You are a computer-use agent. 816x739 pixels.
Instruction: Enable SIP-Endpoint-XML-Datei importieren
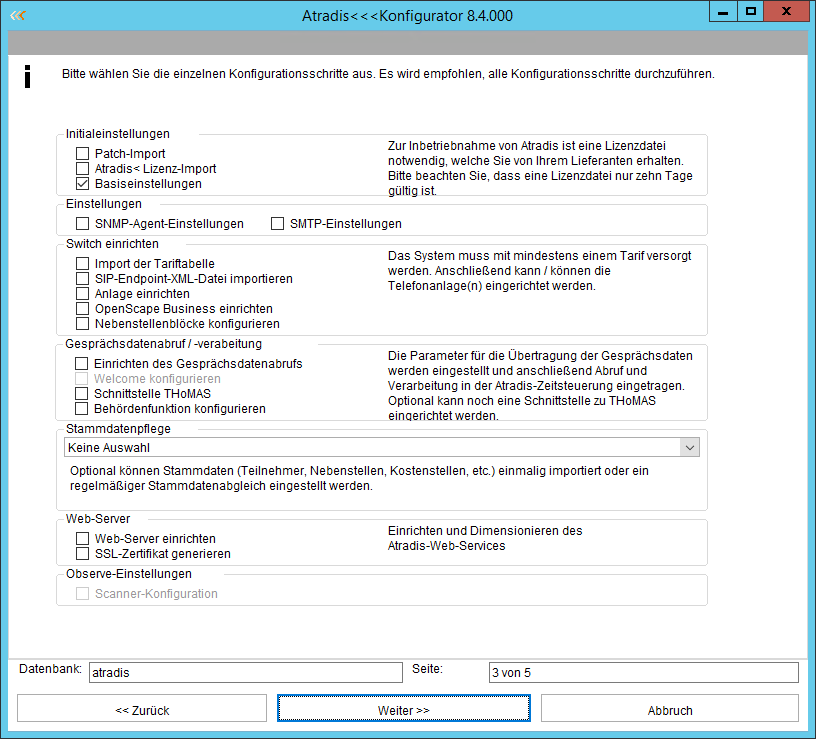tap(82, 279)
